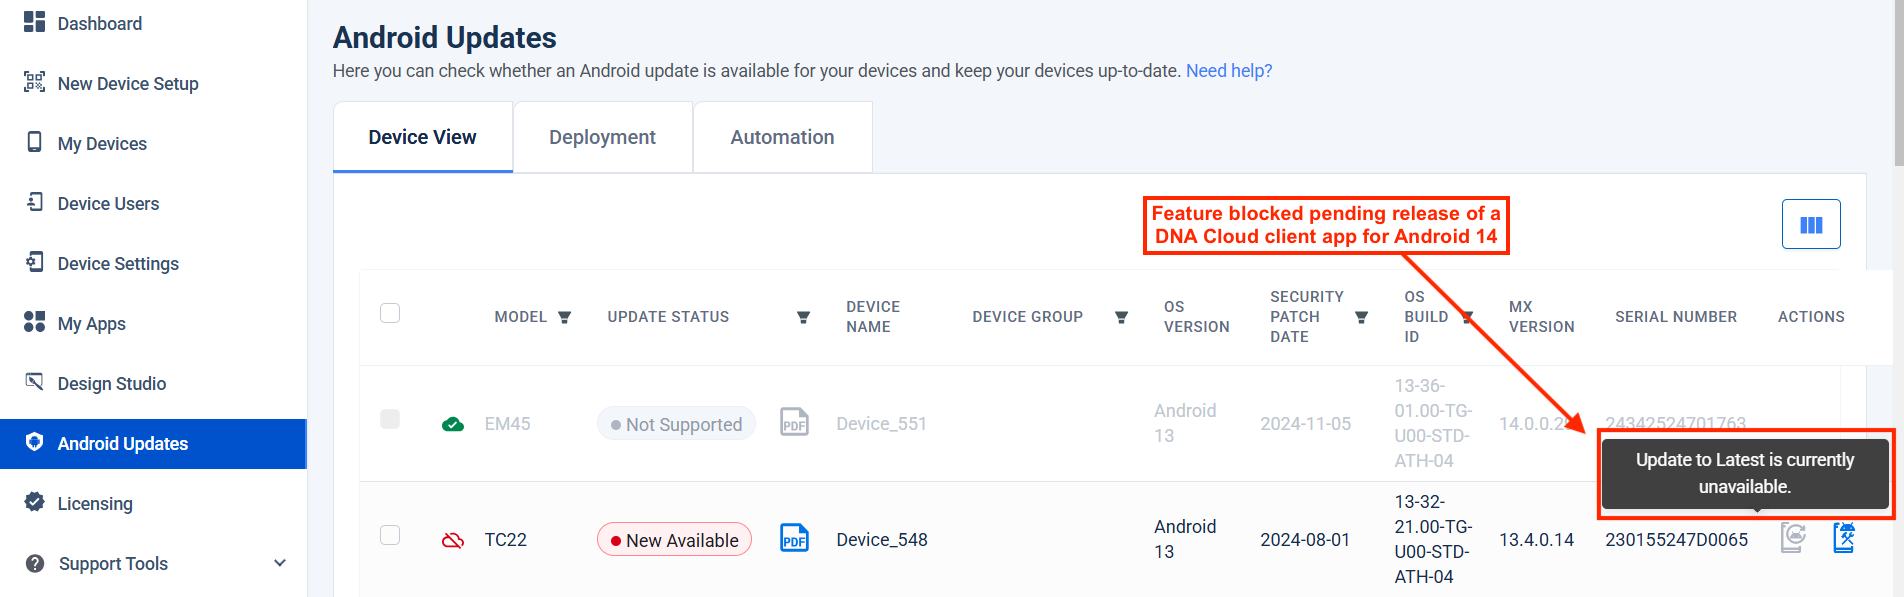Switch to the Deployment tab
Screen dimensions: 1904x597
pyautogui.click(x=602, y=137)
